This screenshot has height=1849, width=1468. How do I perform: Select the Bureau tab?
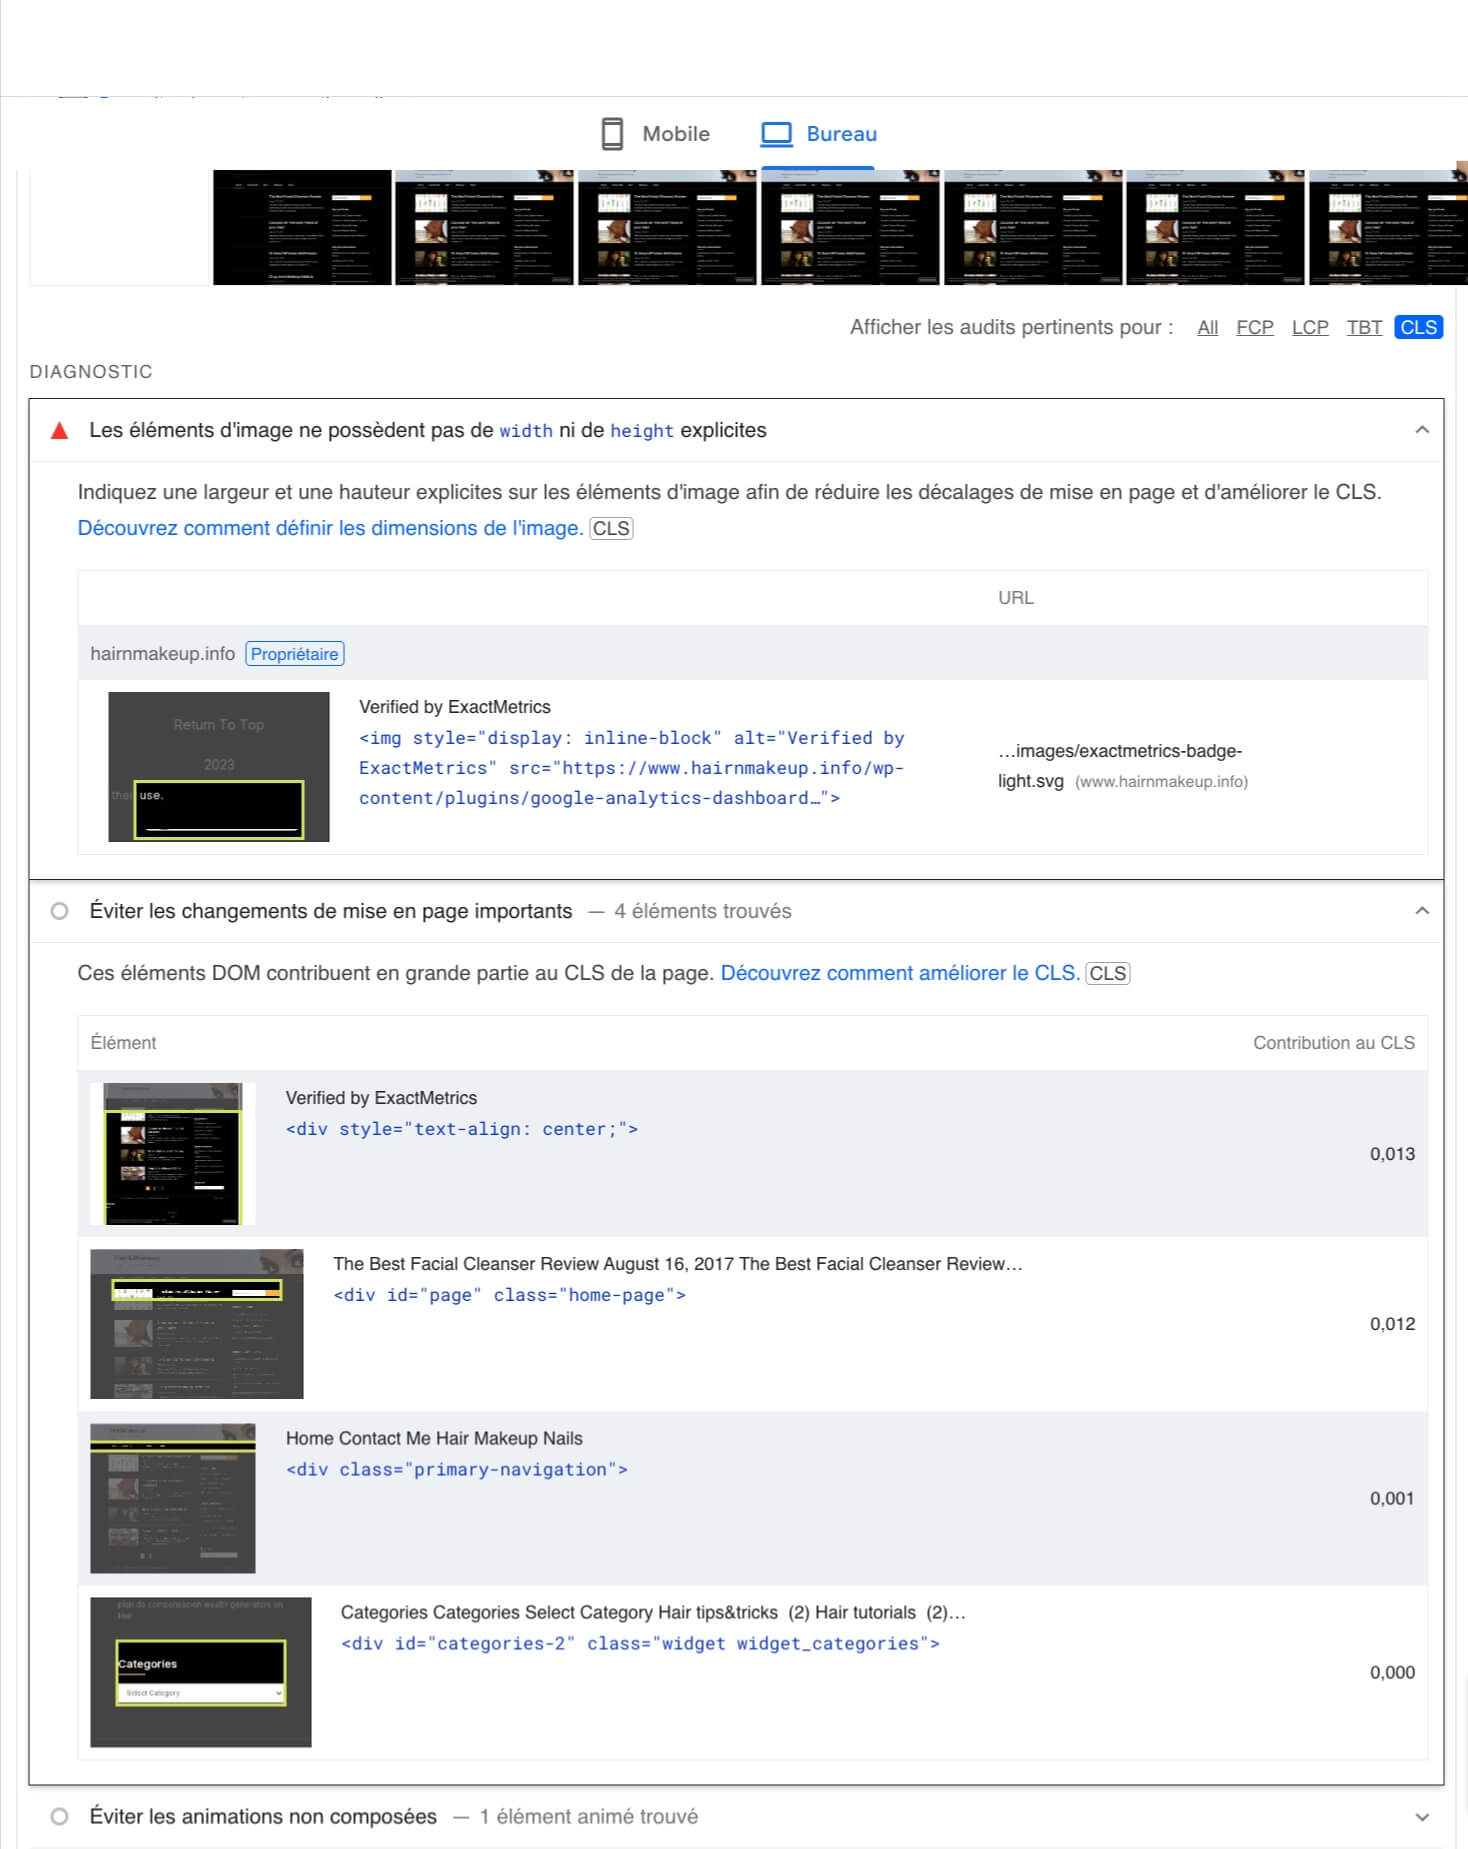[819, 134]
